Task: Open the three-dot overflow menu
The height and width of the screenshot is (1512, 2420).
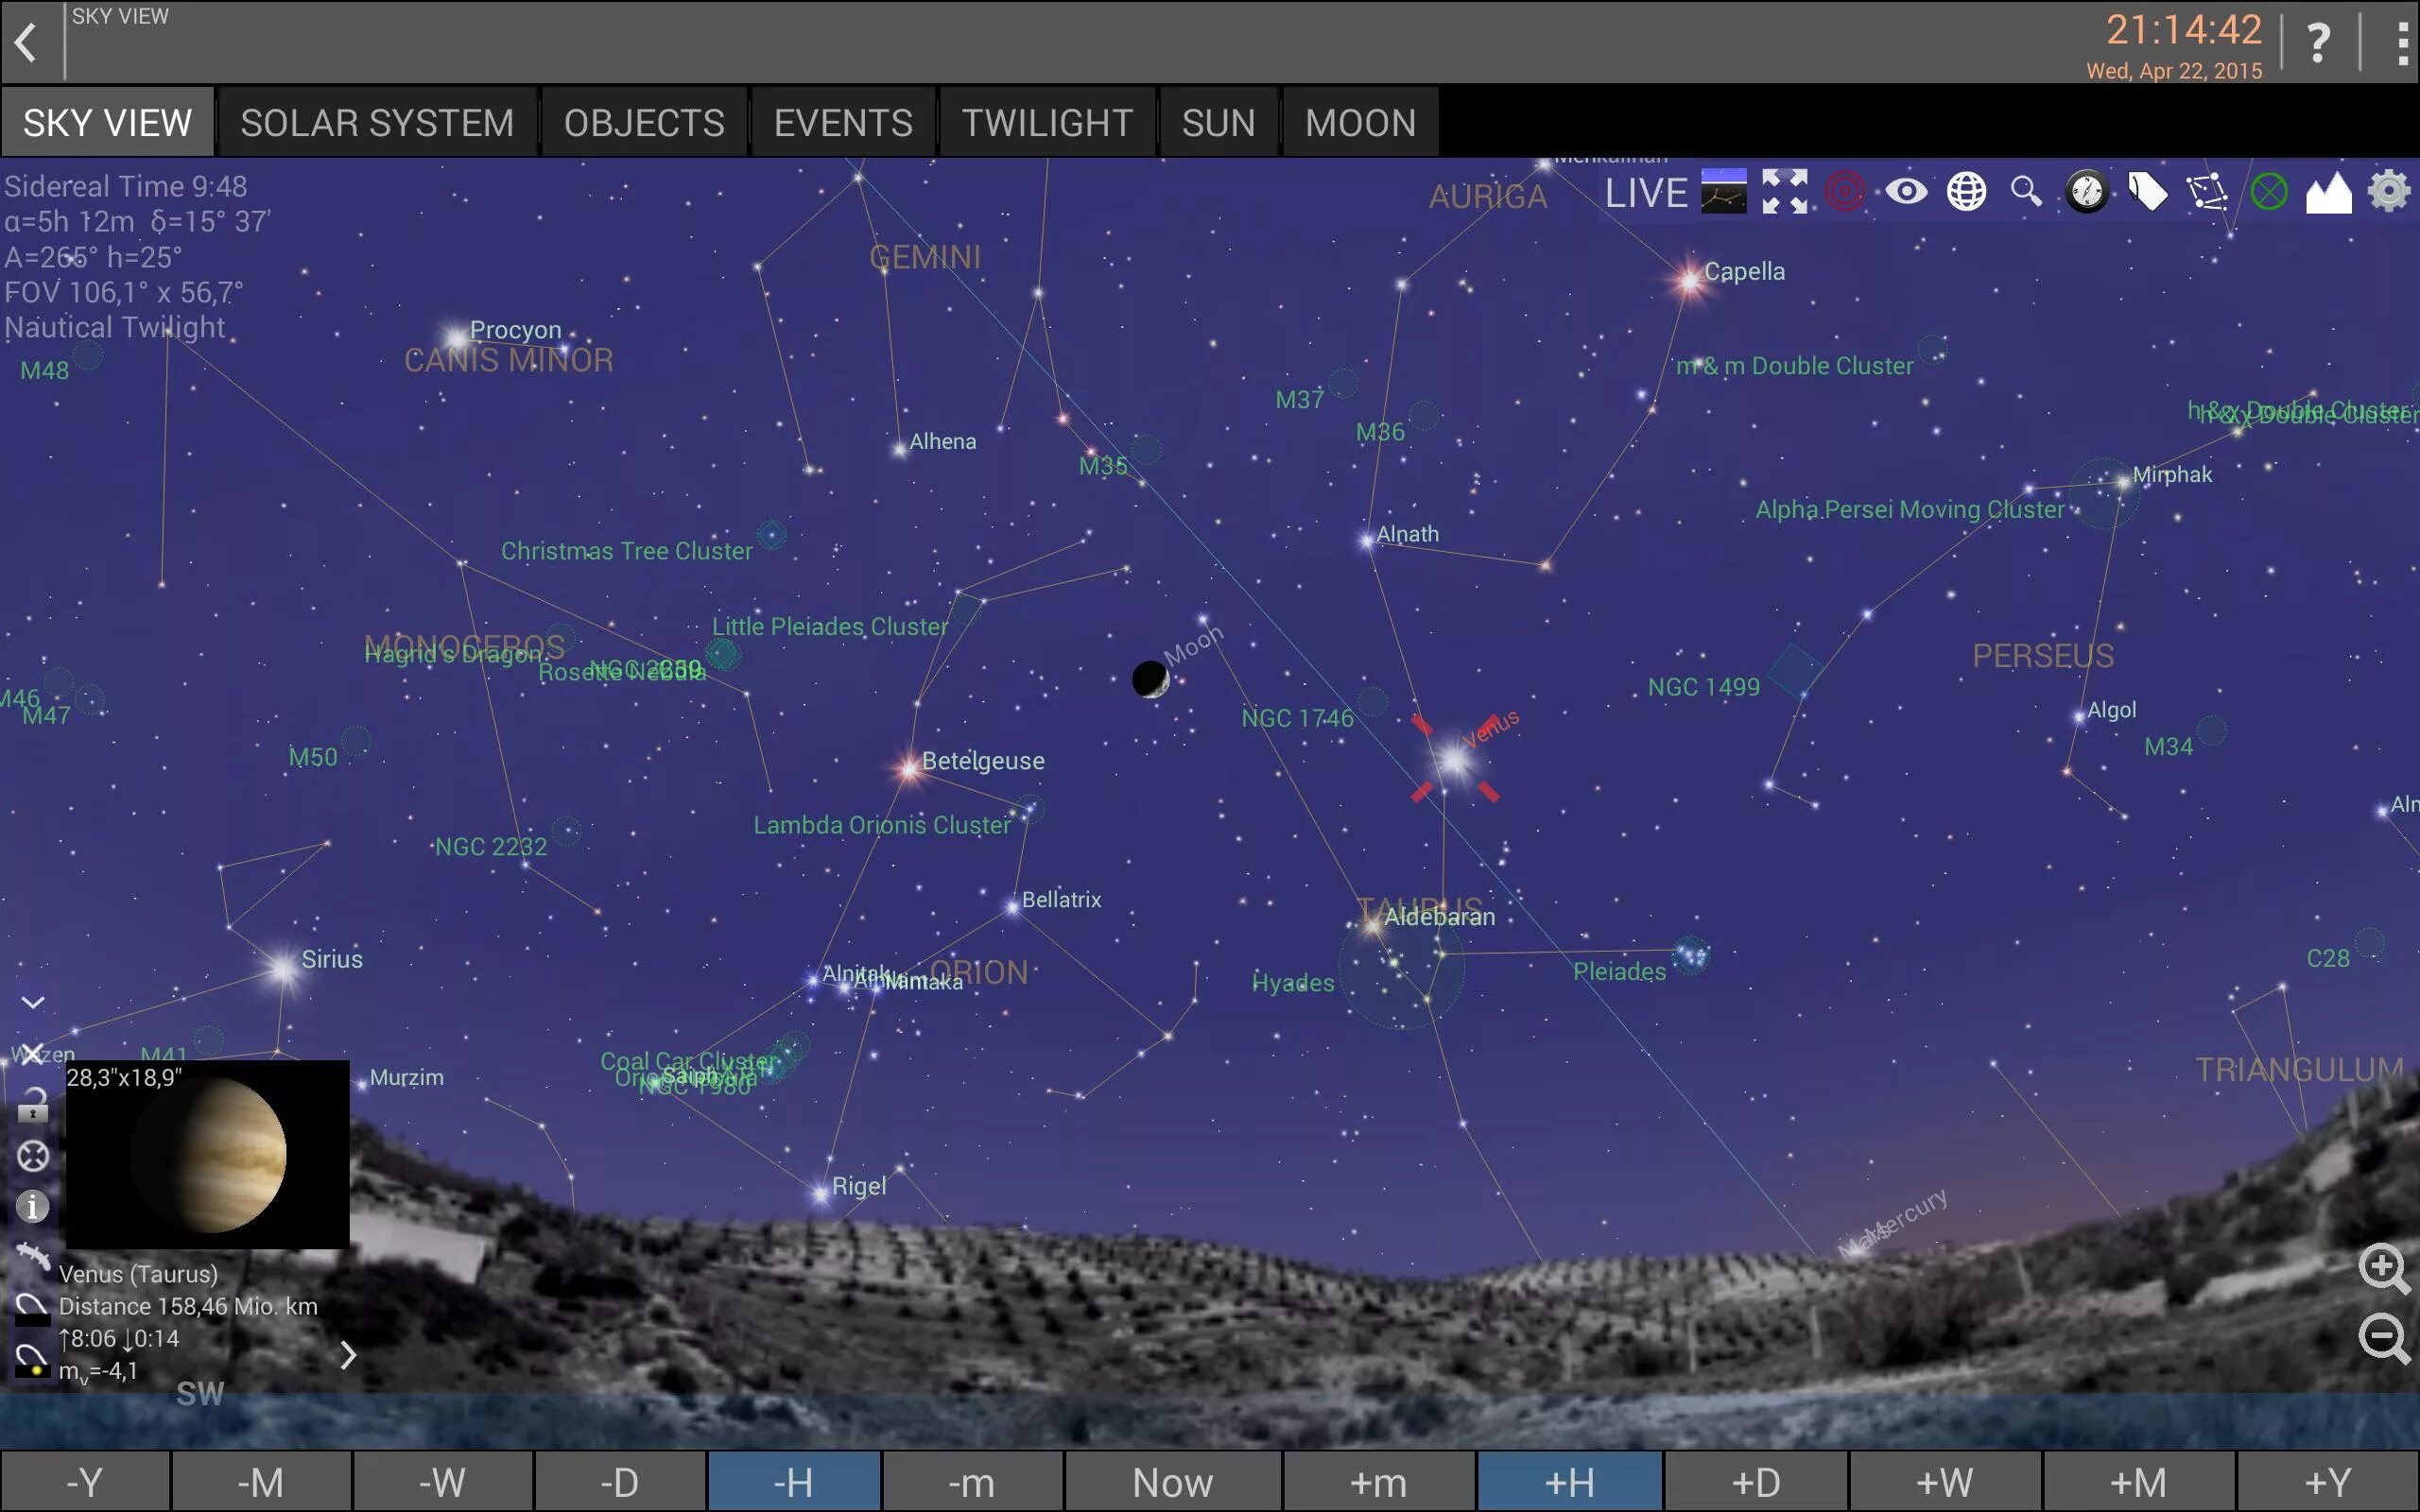Action: [2402, 43]
